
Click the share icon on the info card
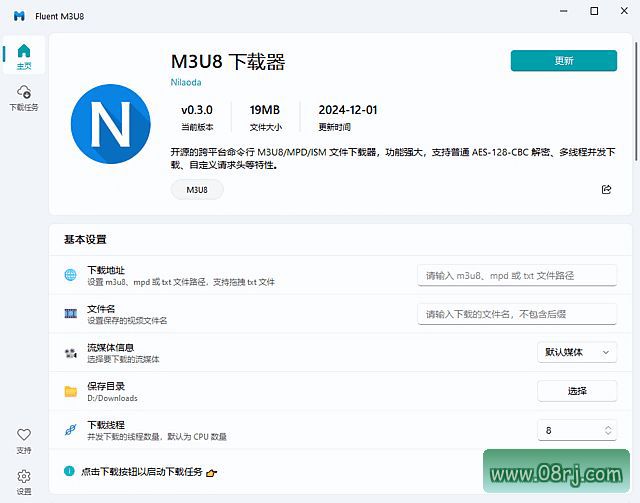click(x=606, y=189)
